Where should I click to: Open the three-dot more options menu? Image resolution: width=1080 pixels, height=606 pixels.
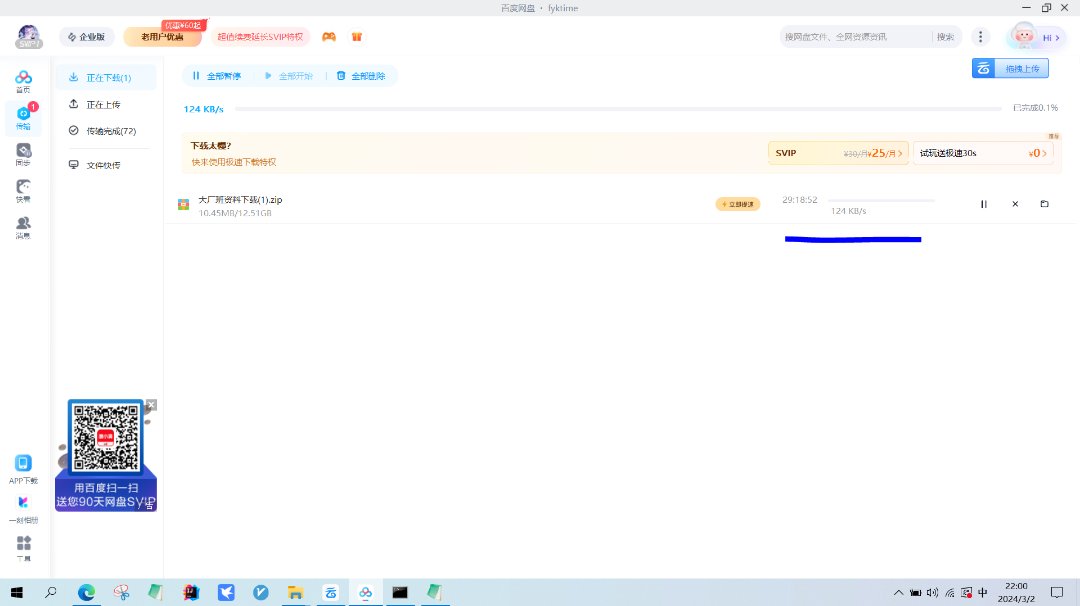(x=981, y=37)
